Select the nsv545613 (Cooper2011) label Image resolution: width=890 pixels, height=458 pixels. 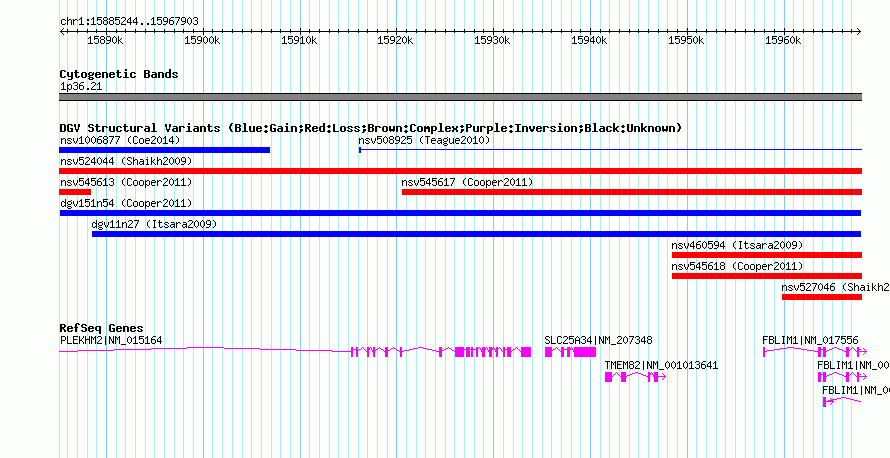(126, 182)
